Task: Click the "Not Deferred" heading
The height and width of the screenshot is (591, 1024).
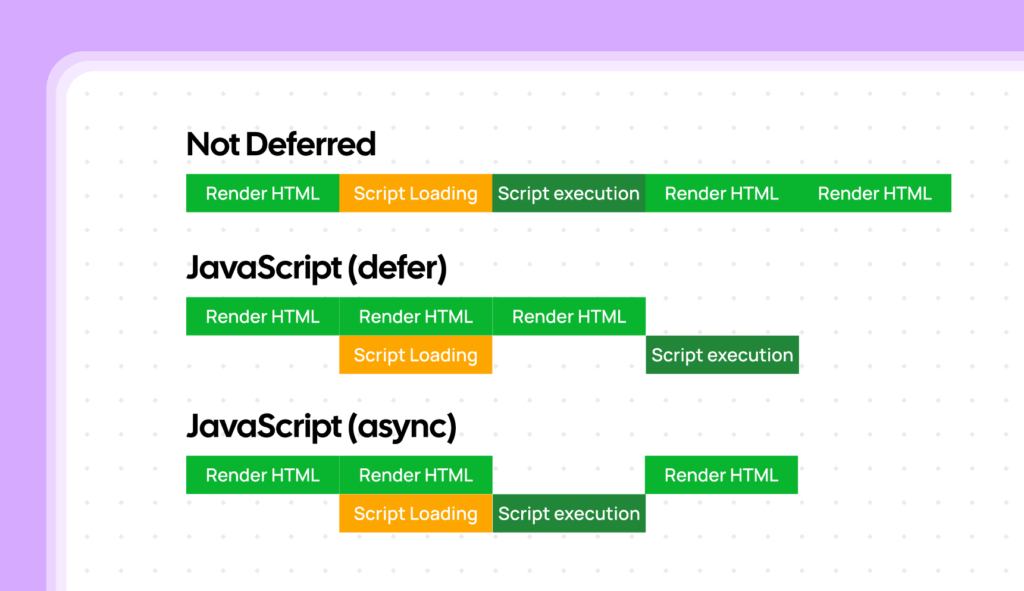Action: 280,143
